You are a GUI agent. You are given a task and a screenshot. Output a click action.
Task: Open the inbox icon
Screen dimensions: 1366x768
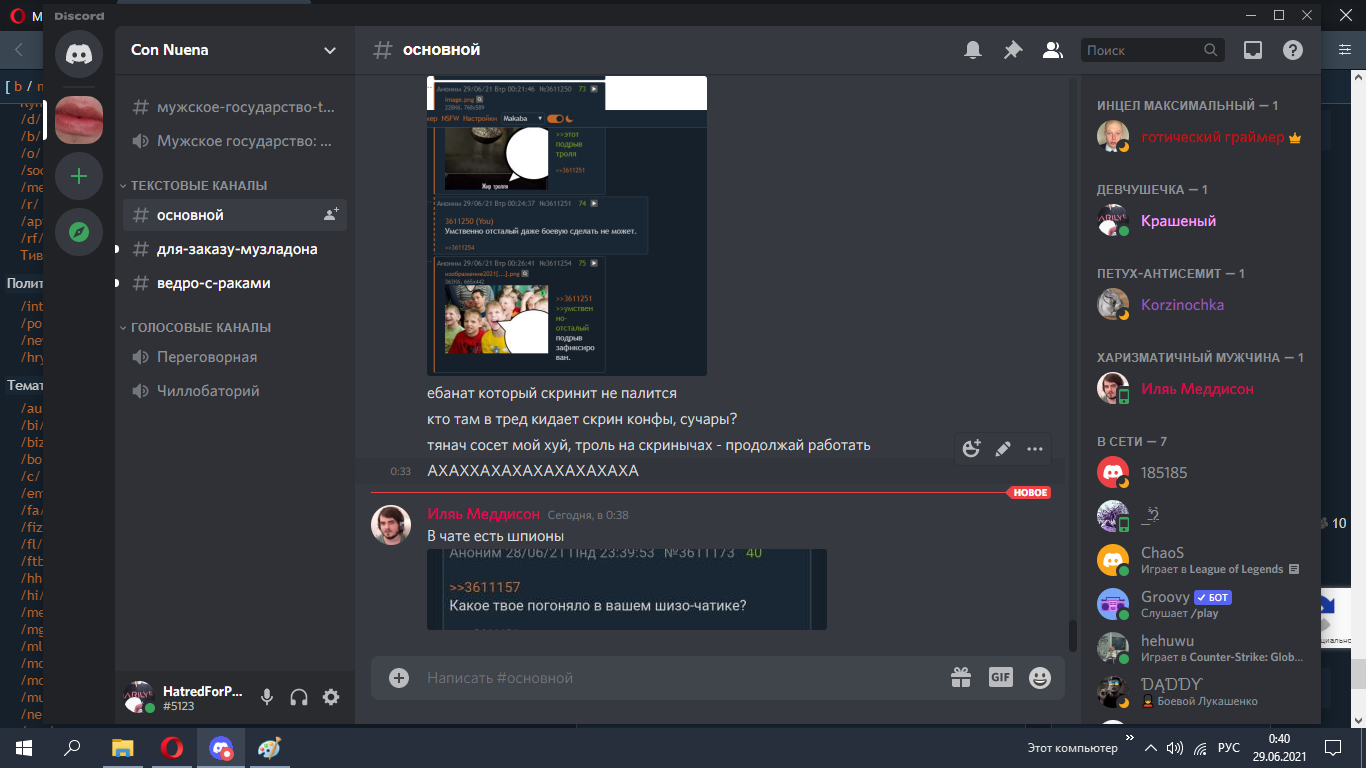[1253, 50]
